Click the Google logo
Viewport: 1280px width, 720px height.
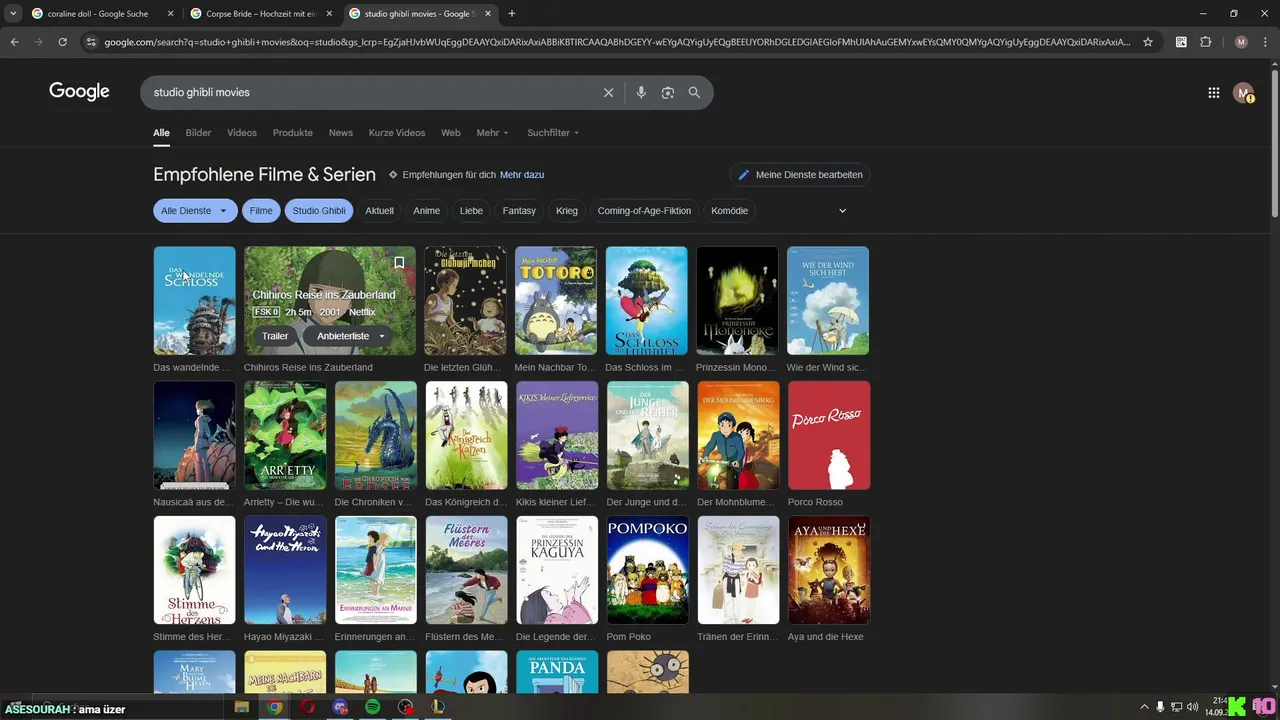click(79, 92)
